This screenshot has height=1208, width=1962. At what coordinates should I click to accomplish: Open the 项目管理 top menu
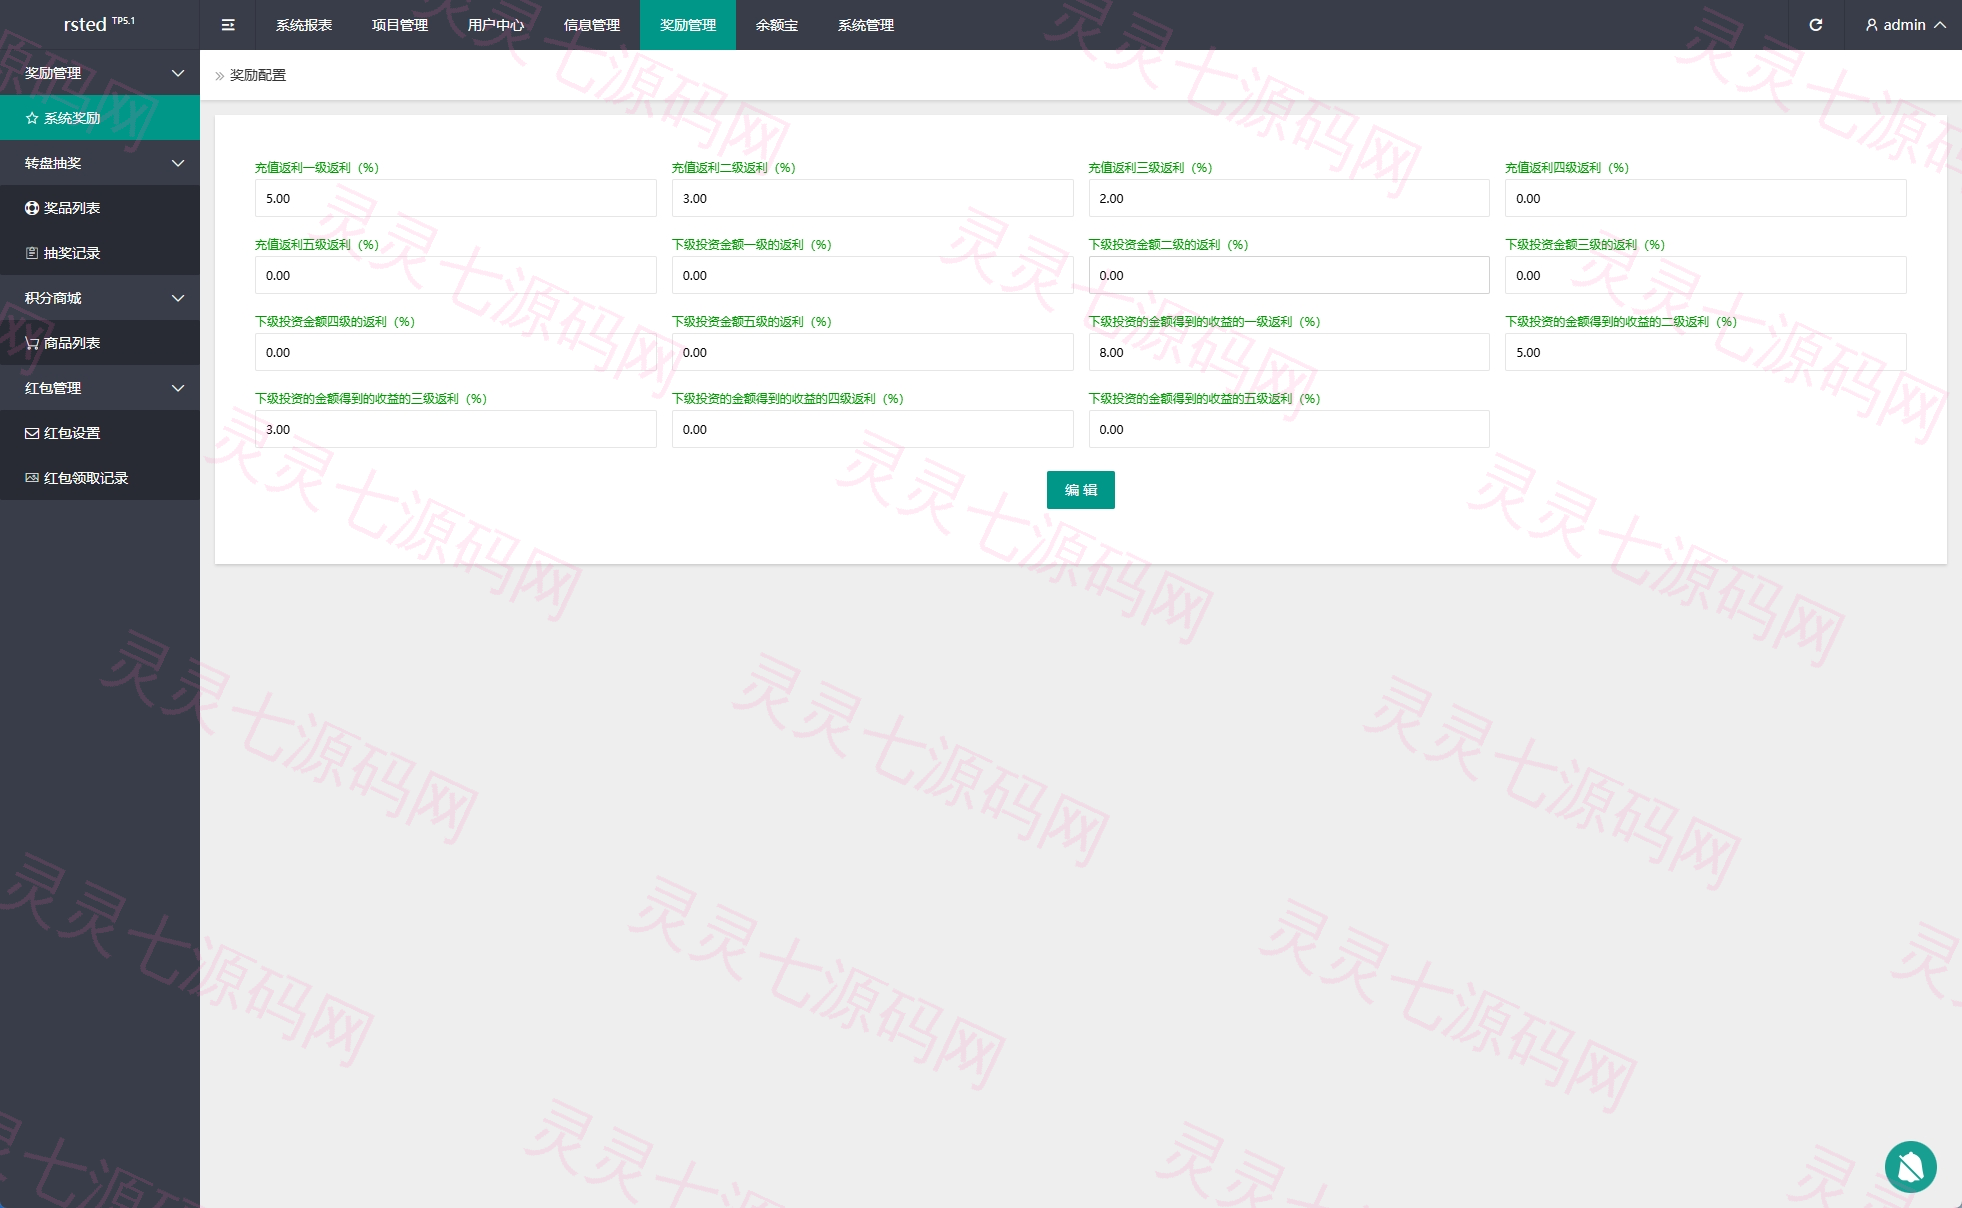[x=400, y=25]
